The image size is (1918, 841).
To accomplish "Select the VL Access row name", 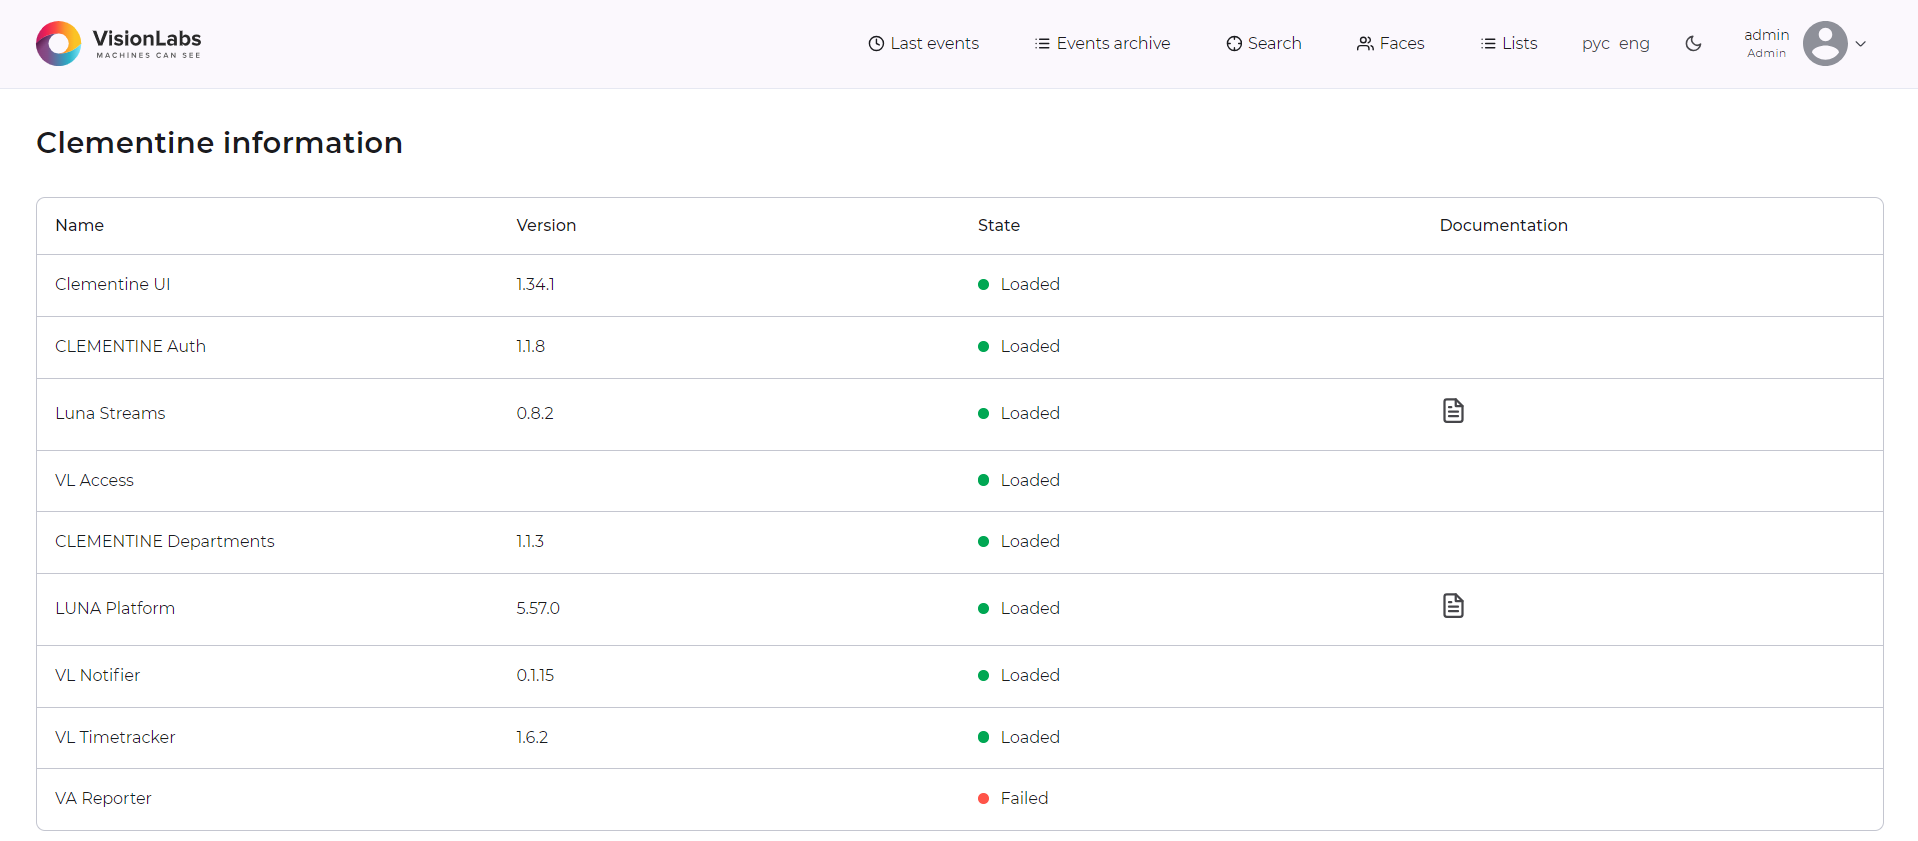I will click(x=94, y=480).
